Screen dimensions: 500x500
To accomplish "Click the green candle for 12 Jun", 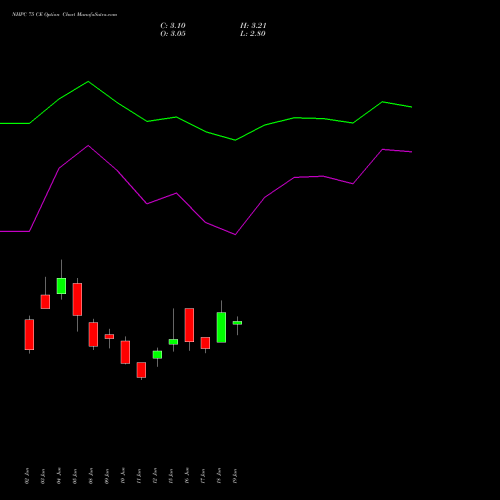I will pyautogui.click(x=157, y=355).
